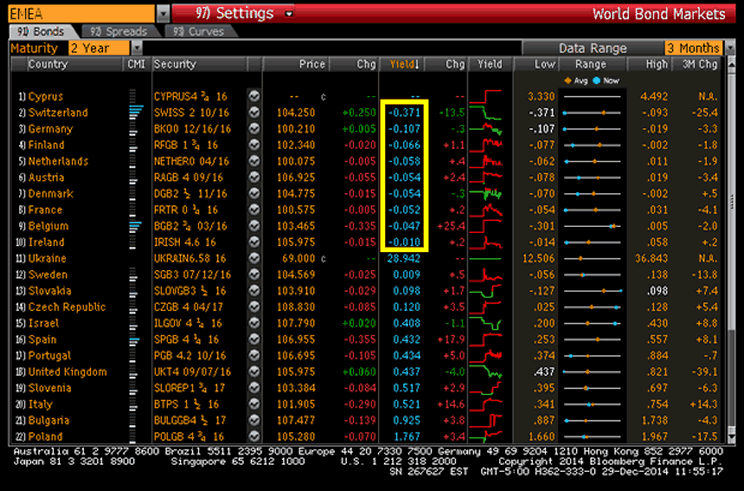Click Switzerland's range slider bar
This screenshot has height=491, width=744.
(x=592, y=113)
